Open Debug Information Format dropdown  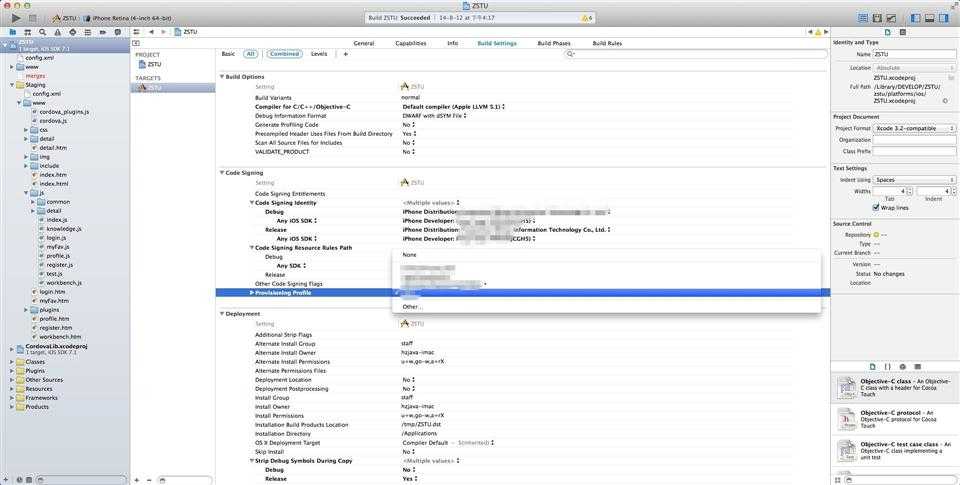pyautogui.click(x=435, y=116)
